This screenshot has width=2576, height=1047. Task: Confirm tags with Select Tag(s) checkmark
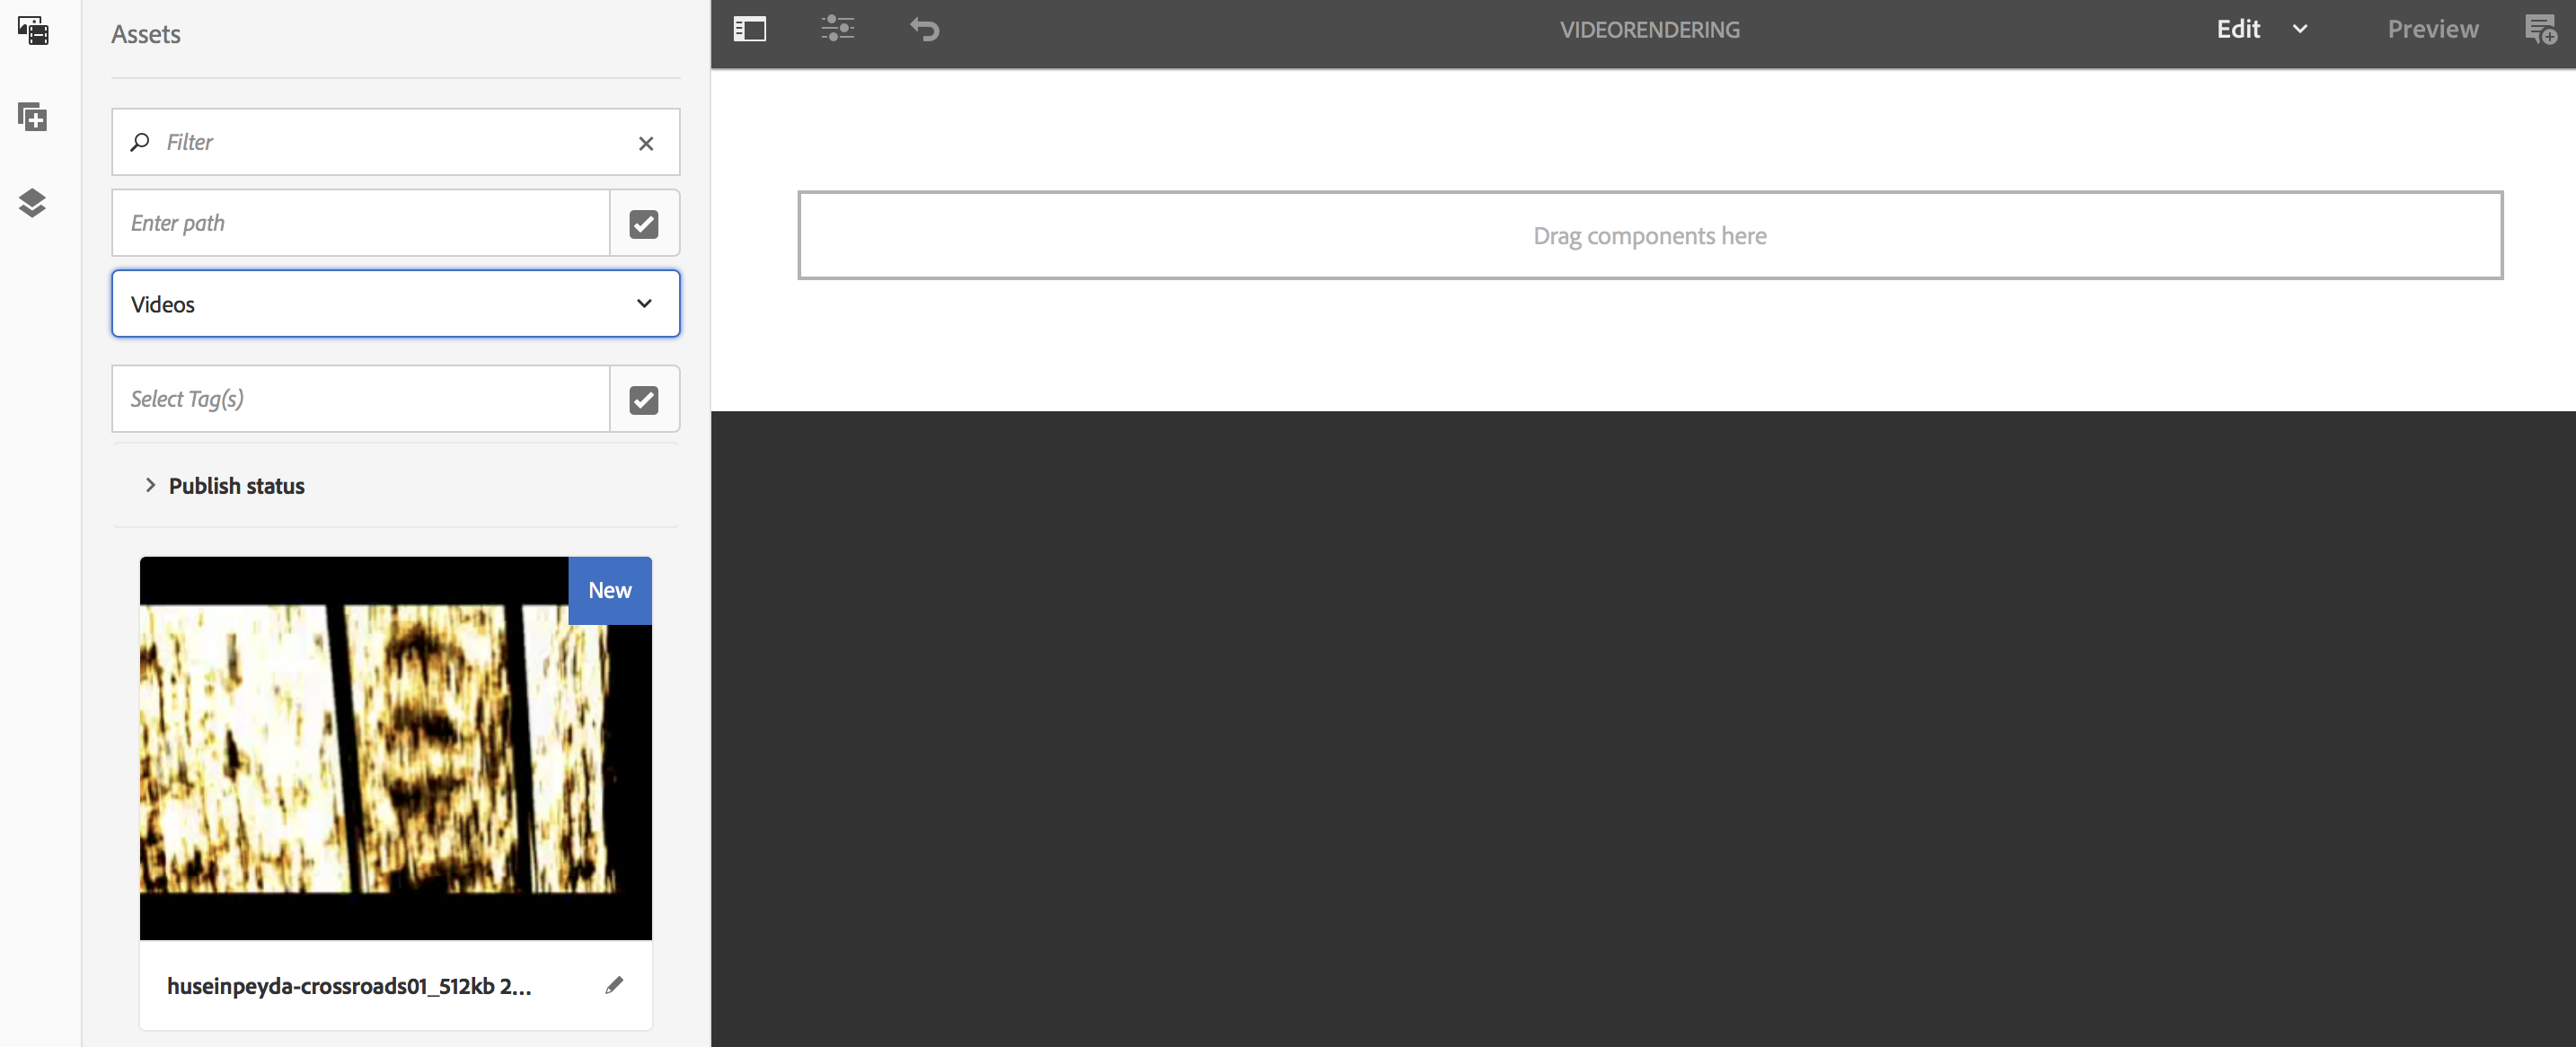(x=644, y=400)
